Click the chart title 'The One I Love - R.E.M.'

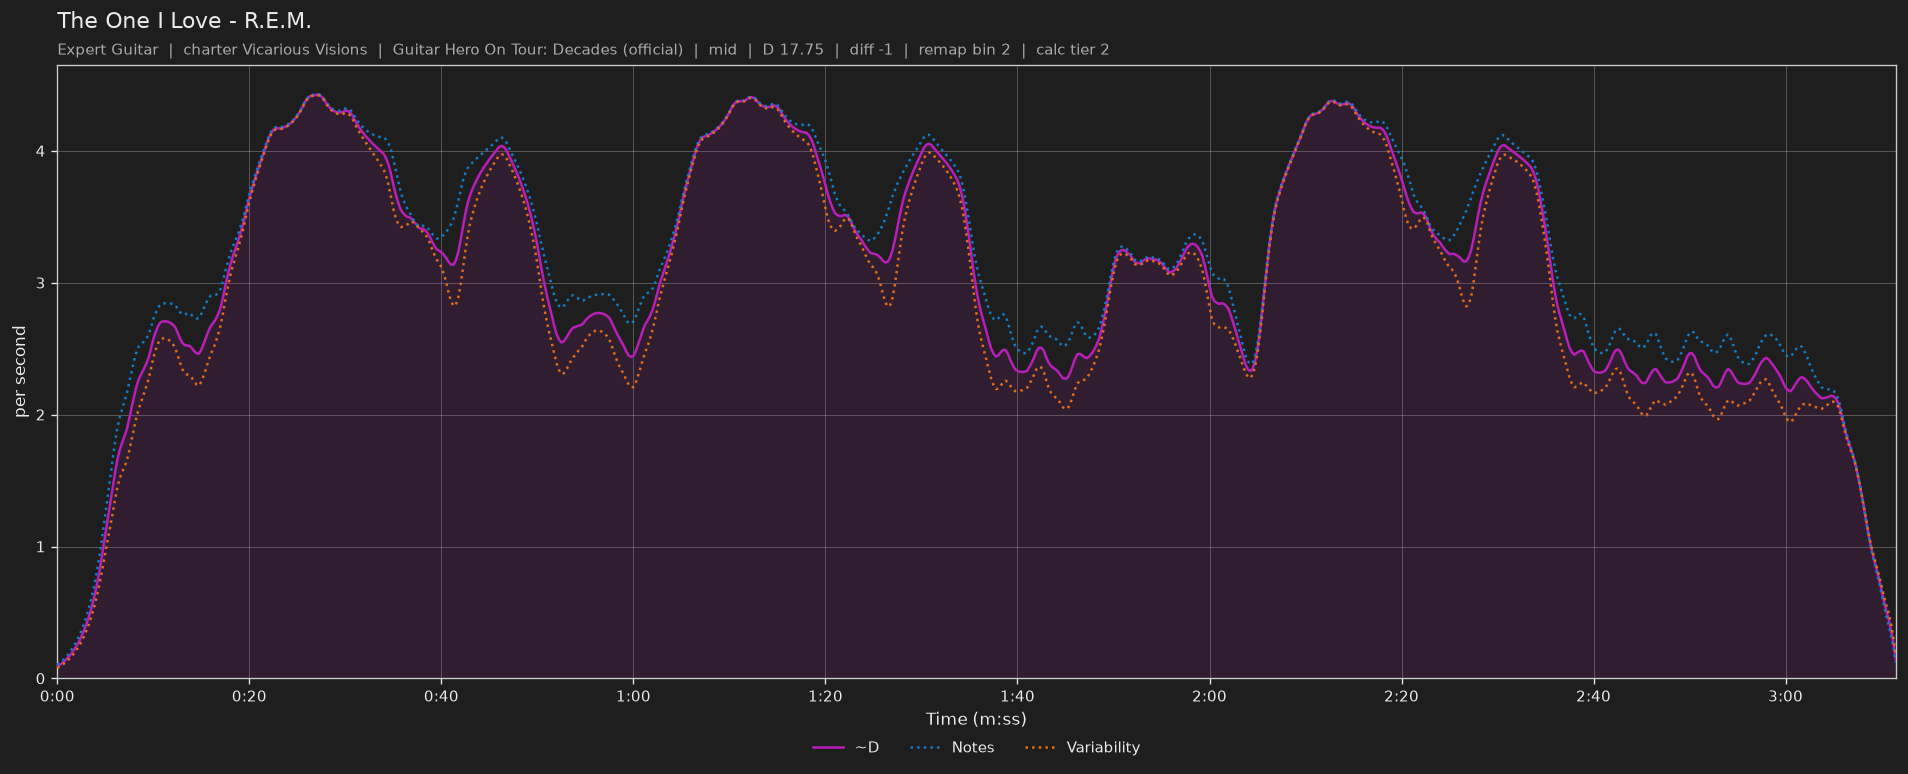click(x=184, y=21)
